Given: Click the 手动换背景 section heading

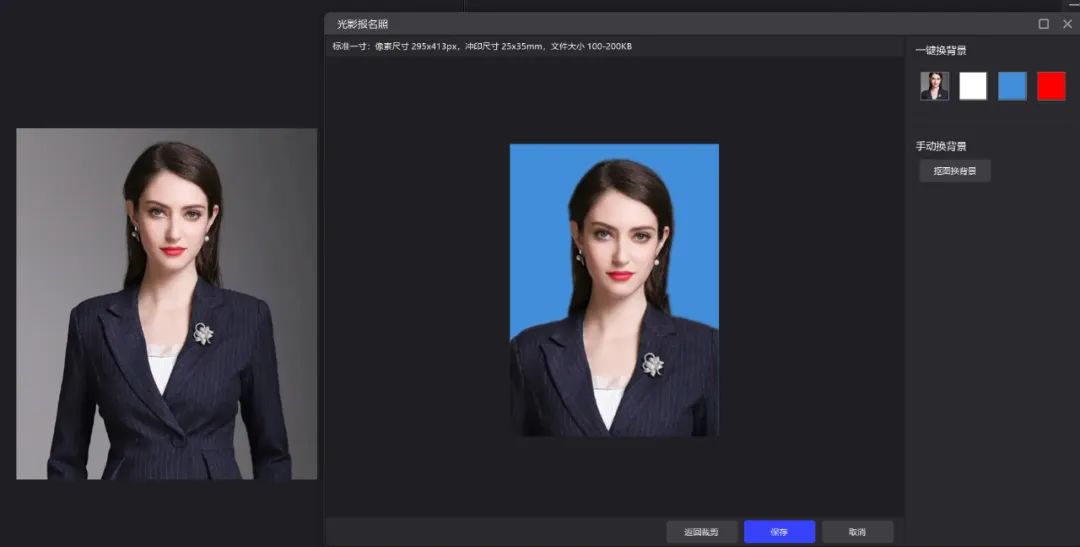Looking at the screenshot, I should point(941,146).
